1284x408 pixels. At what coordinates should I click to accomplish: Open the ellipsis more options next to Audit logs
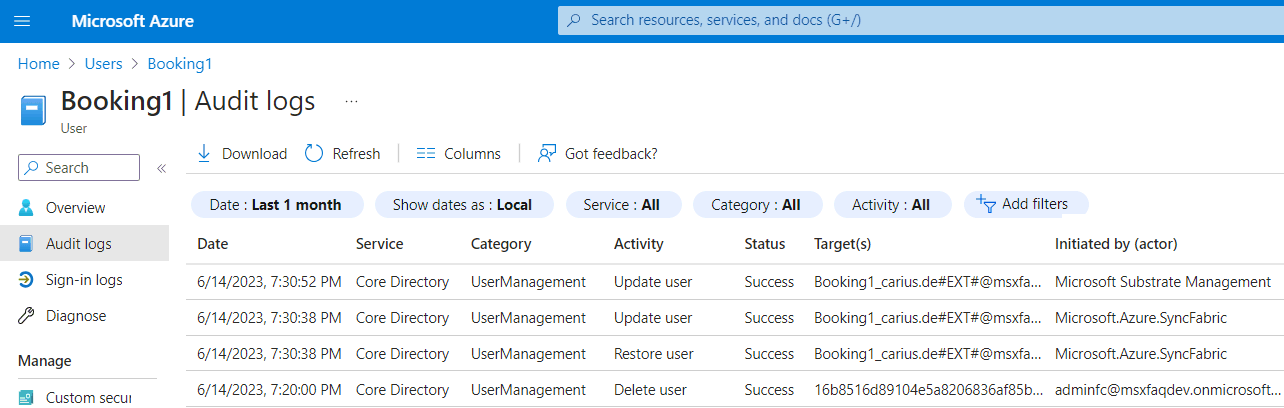(351, 101)
